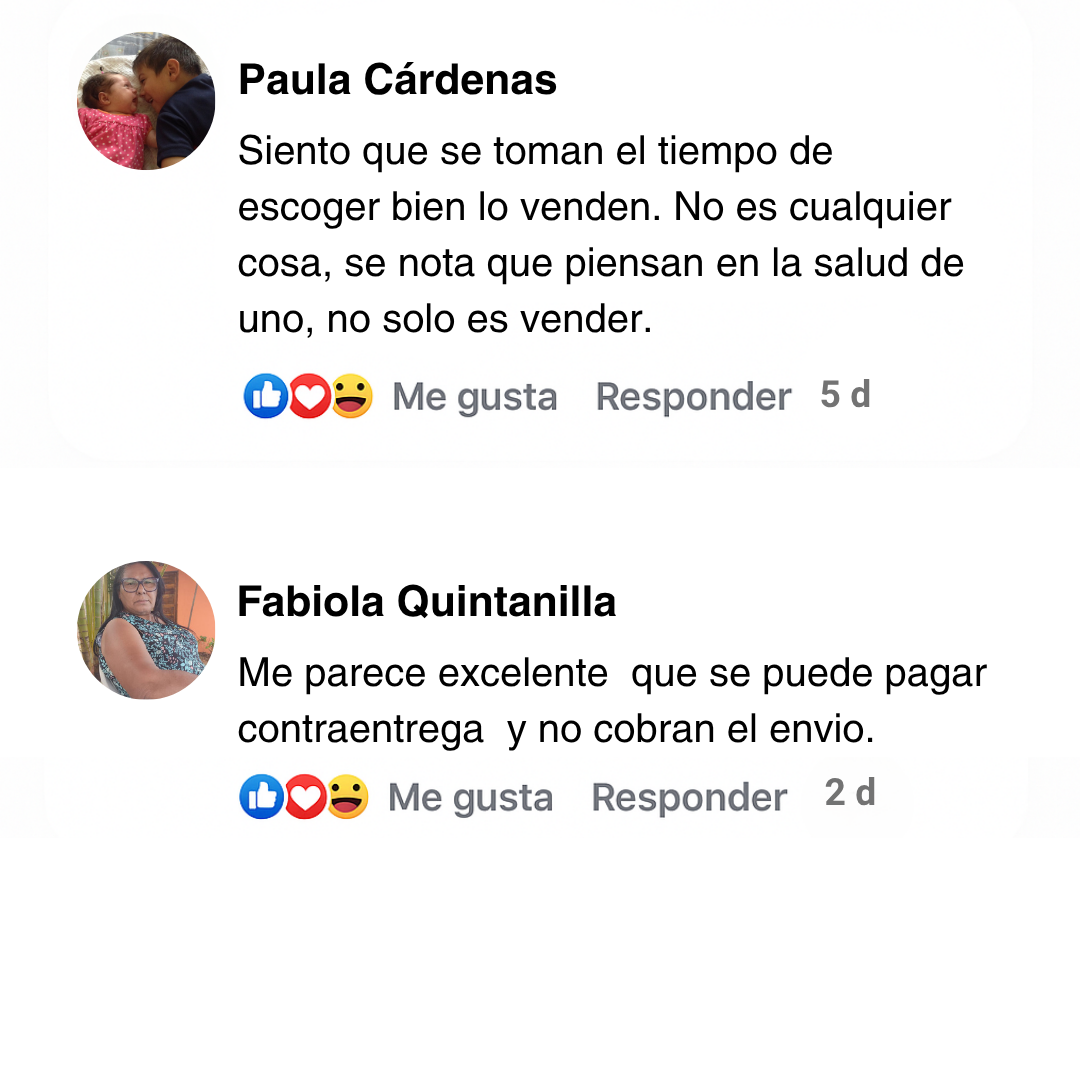1080x1080 pixels.
Task: Click the 5 d timestamp
Action: (845, 395)
